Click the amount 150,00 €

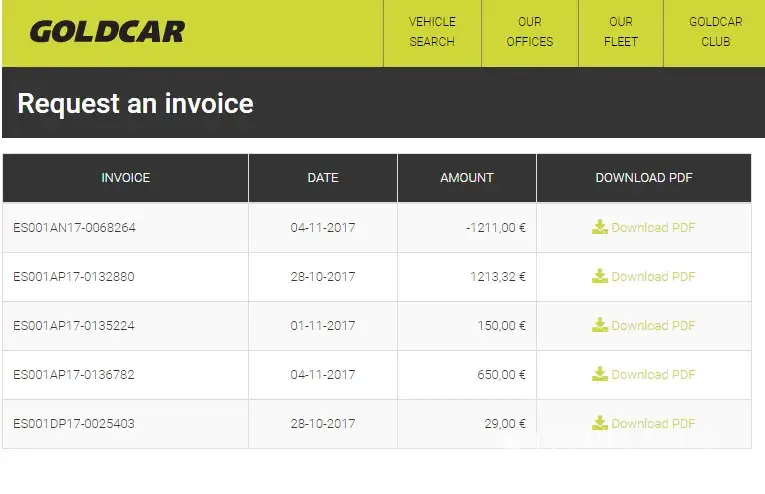tap(502, 325)
